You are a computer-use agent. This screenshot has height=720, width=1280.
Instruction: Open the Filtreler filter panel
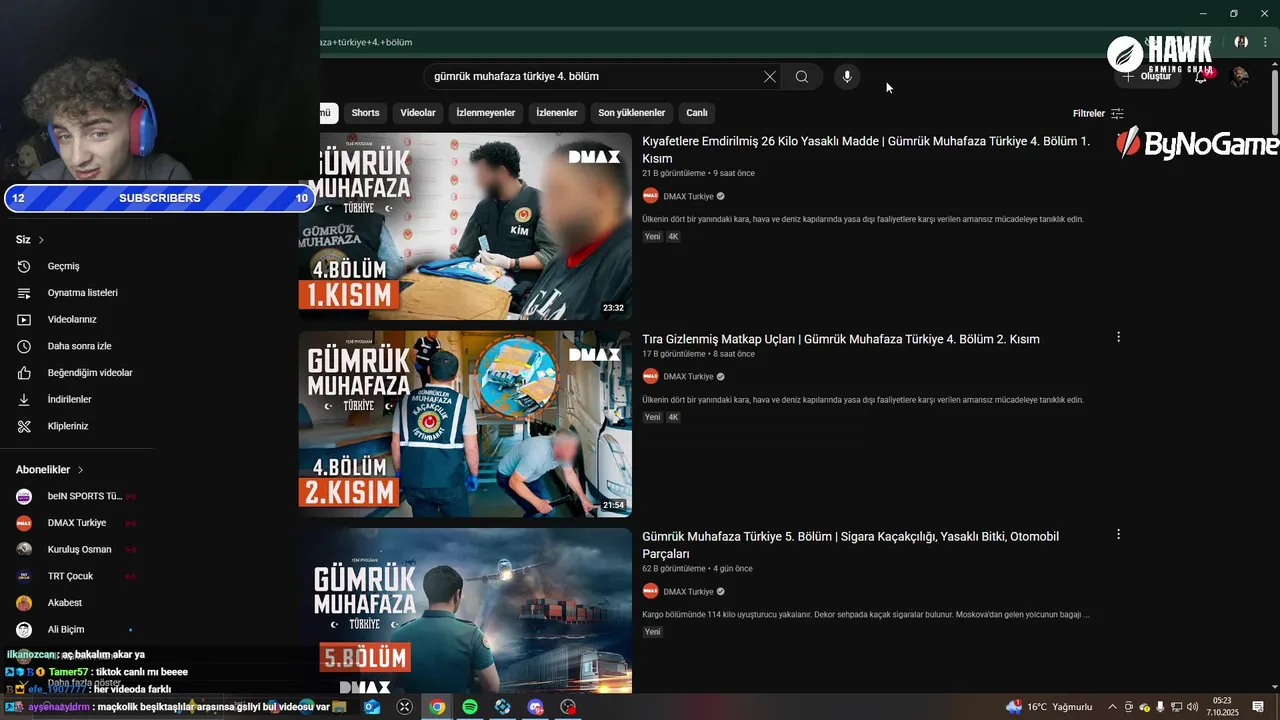[1098, 113]
